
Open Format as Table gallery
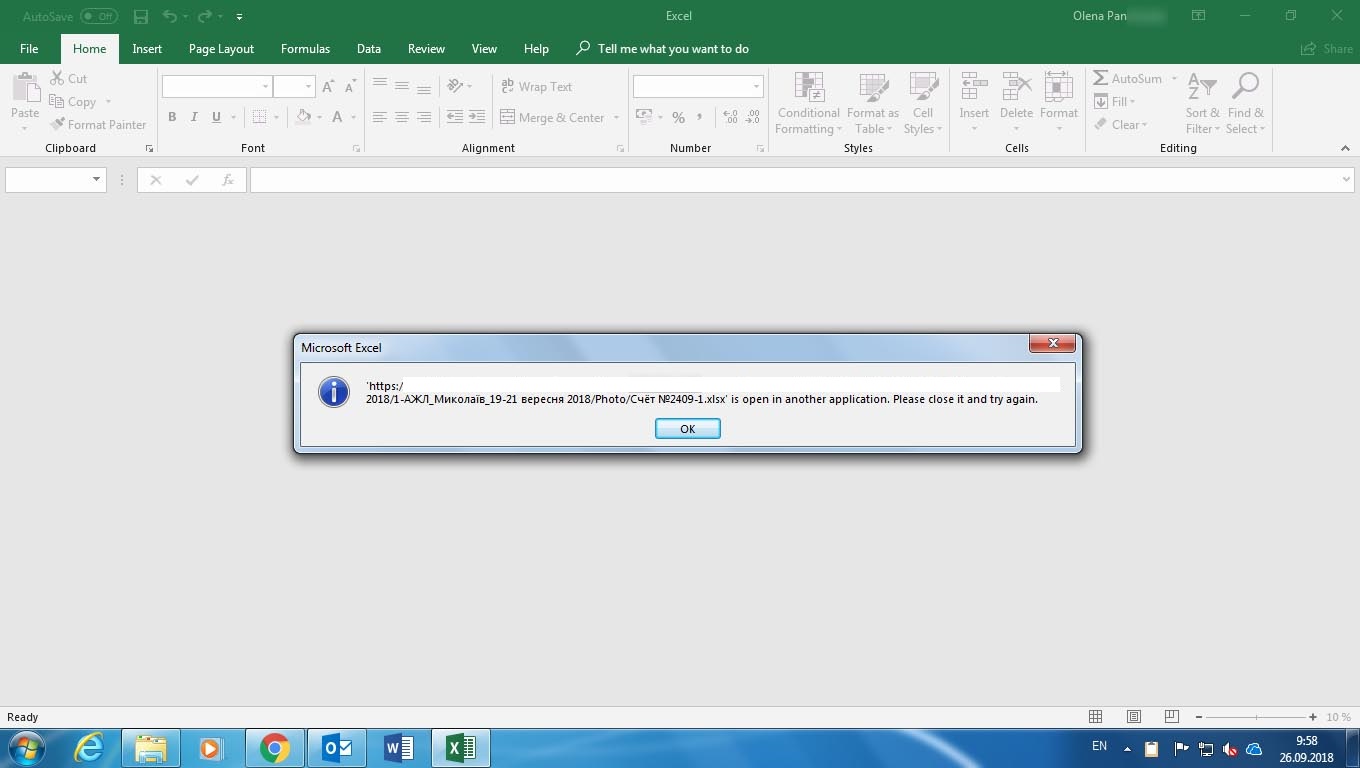coord(873,103)
